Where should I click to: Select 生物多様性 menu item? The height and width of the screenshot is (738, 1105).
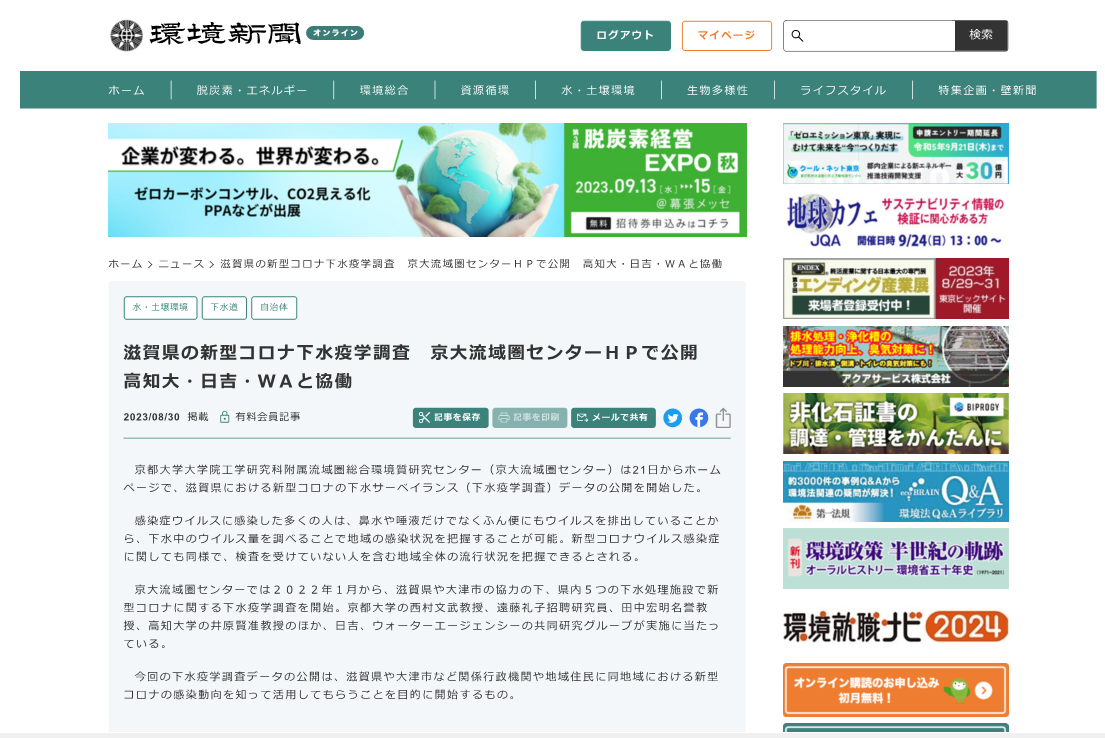tap(717, 90)
